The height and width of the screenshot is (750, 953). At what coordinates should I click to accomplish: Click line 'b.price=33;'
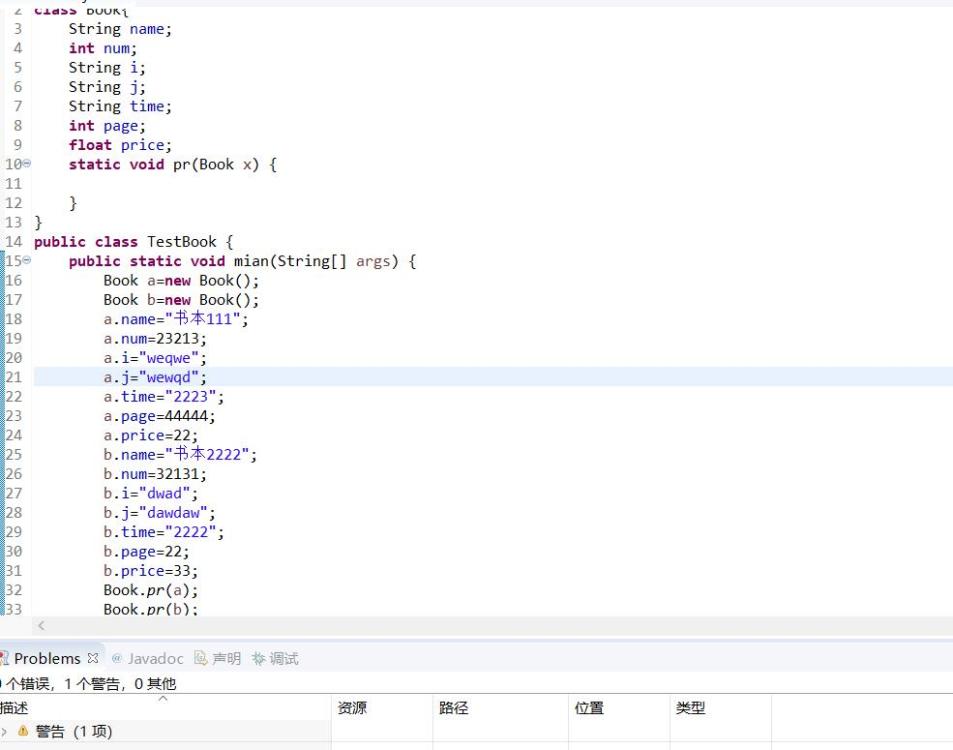[151, 571]
